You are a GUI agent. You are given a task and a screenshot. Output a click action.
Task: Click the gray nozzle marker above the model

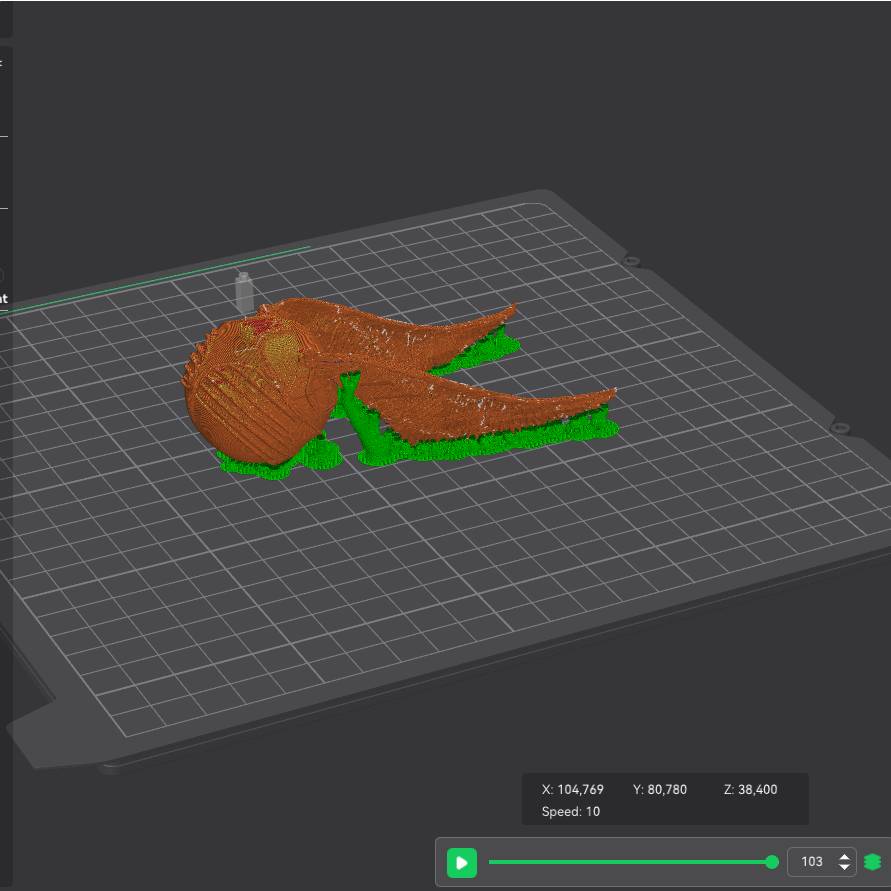[x=242, y=293]
